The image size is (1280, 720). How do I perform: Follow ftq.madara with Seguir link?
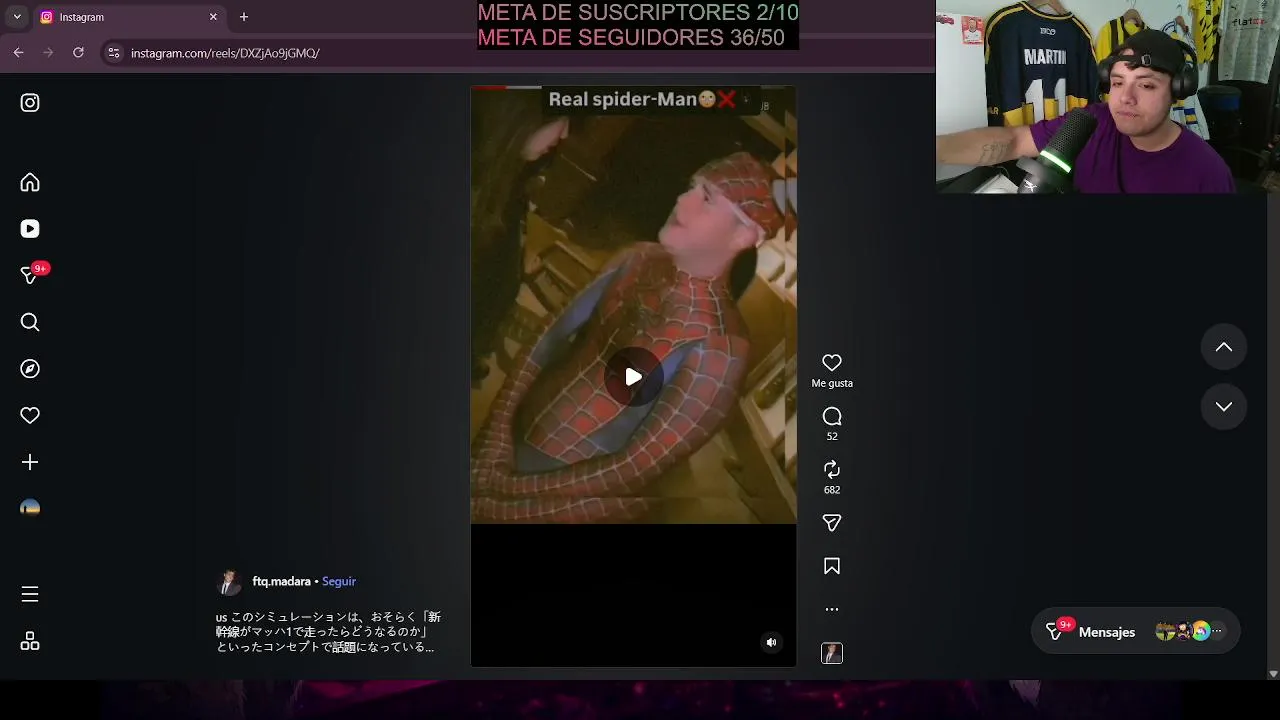click(x=339, y=581)
